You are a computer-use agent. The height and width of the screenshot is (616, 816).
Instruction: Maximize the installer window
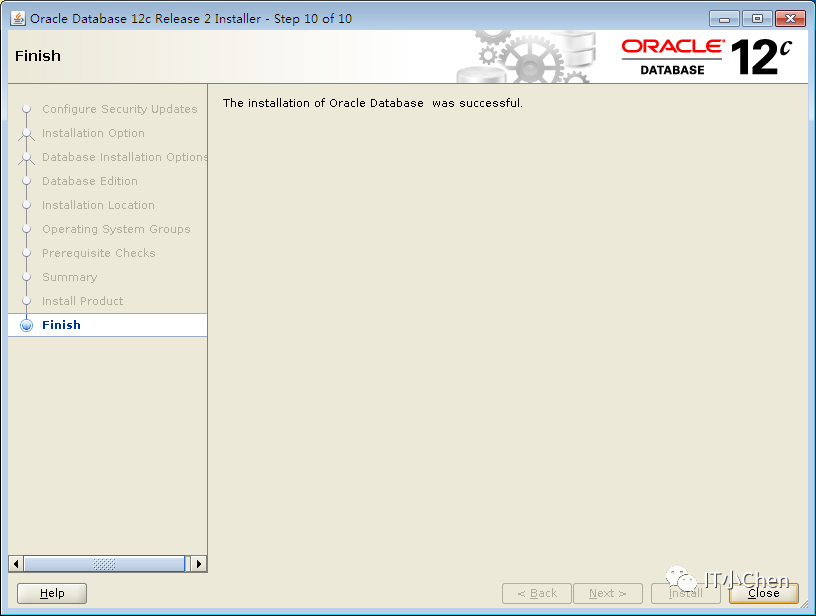point(757,19)
